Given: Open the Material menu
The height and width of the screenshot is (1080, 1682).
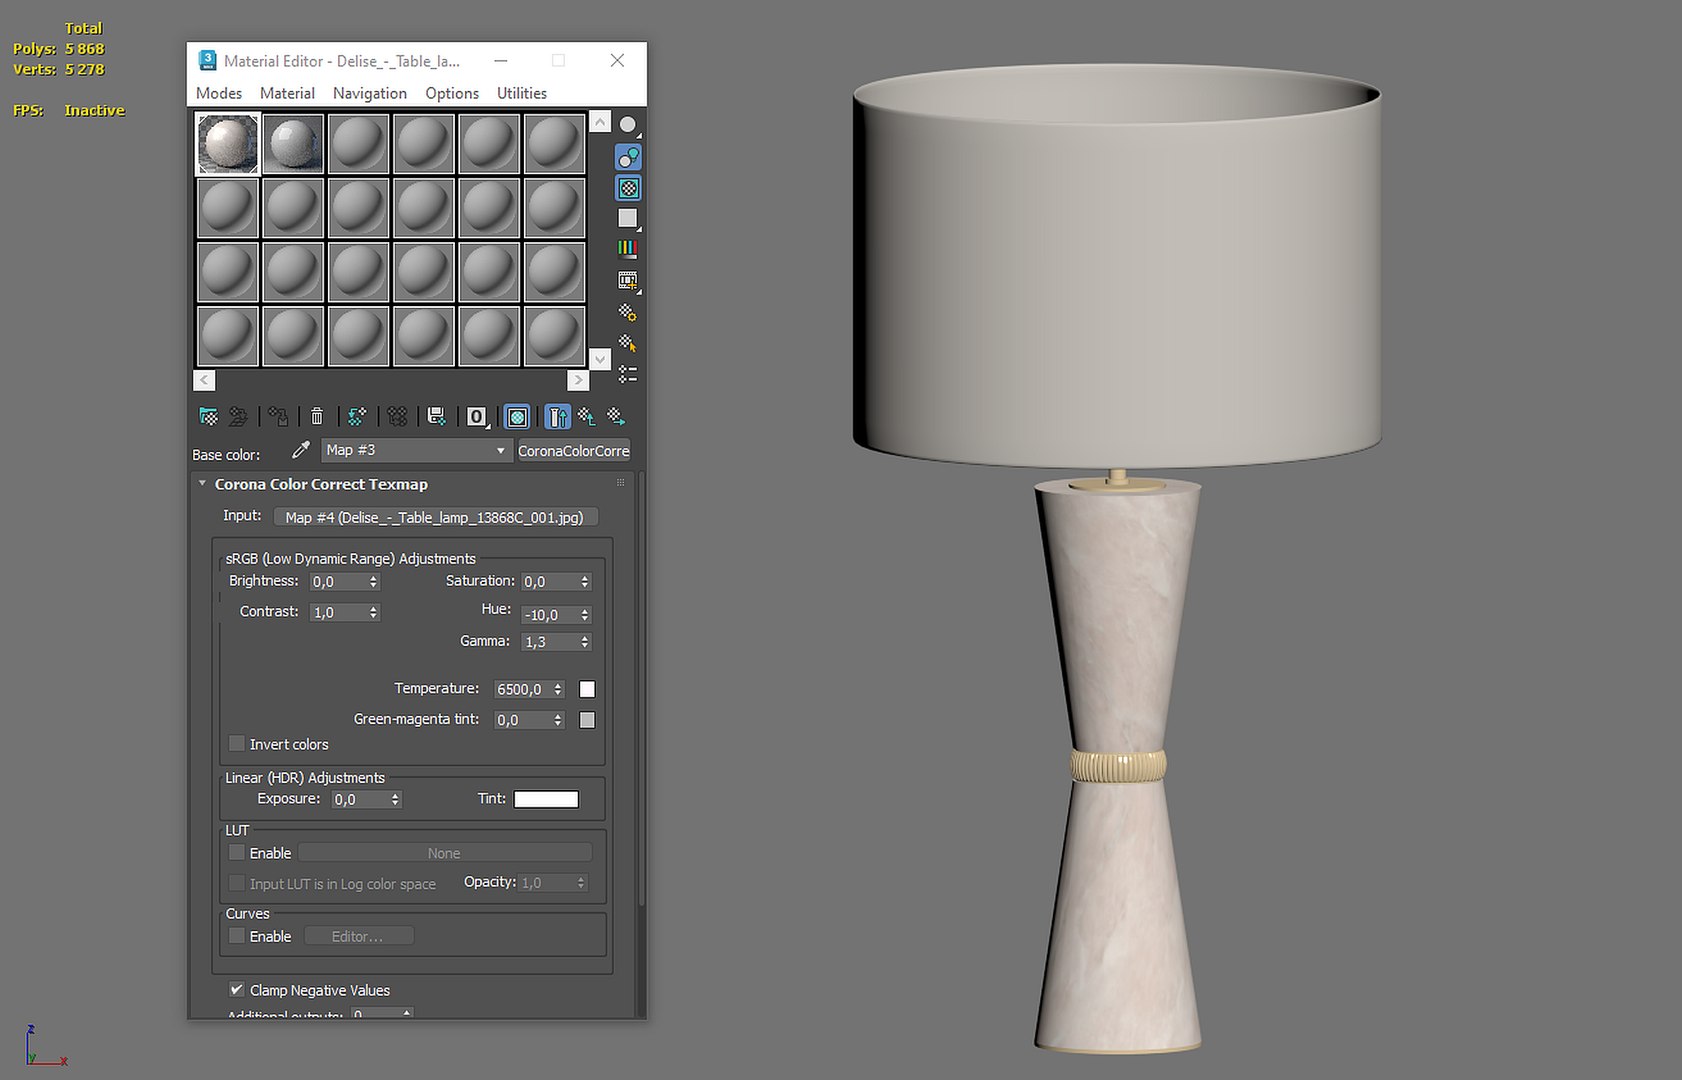Looking at the screenshot, I should pyautogui.click(x=287, y=93).
